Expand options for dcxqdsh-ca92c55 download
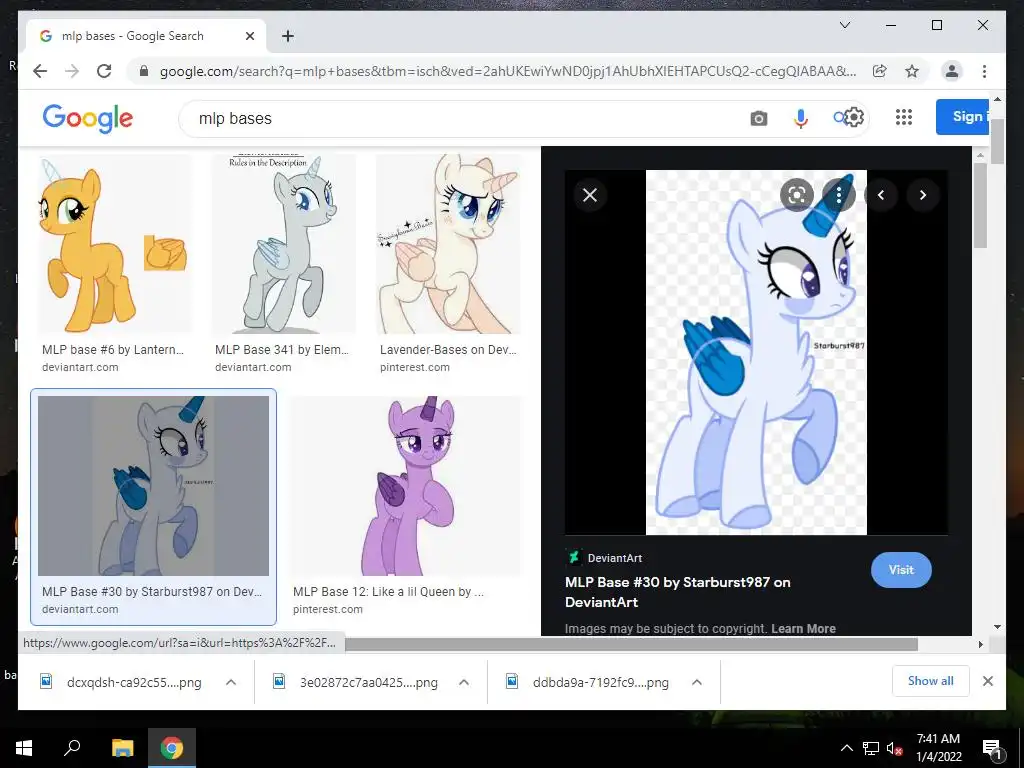This screenshot has height=768, width=1024. point(231,682)
